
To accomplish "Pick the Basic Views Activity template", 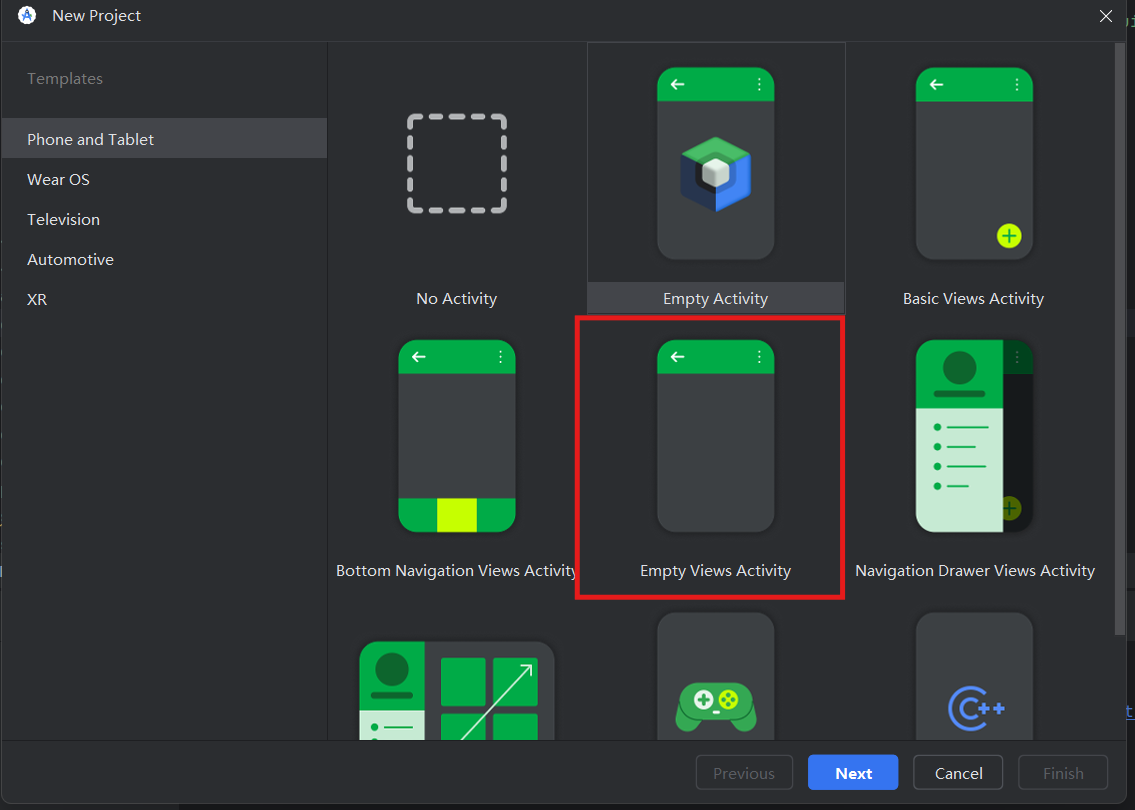I will (x=974, y=164).
